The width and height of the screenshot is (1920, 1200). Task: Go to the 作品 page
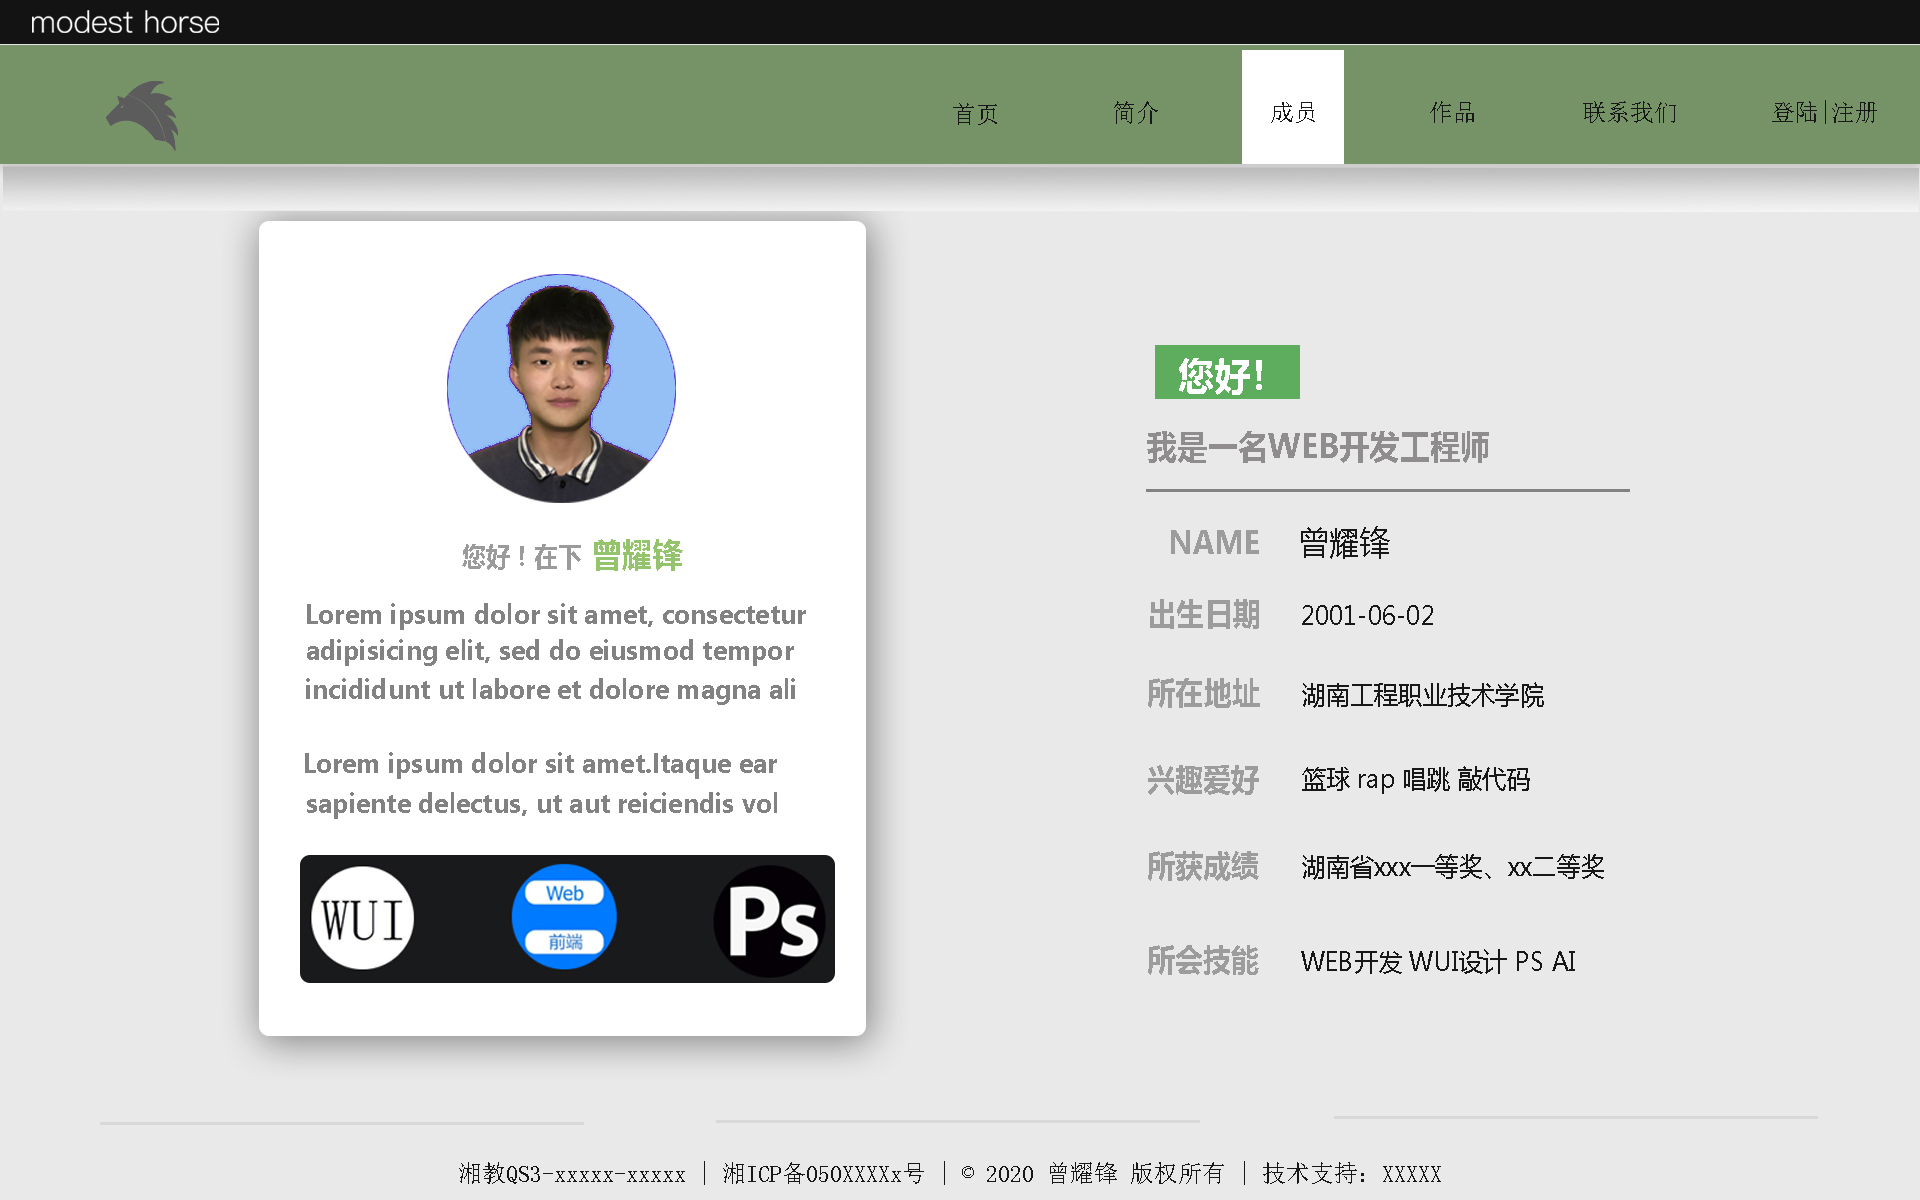[x=1452, y=112]
